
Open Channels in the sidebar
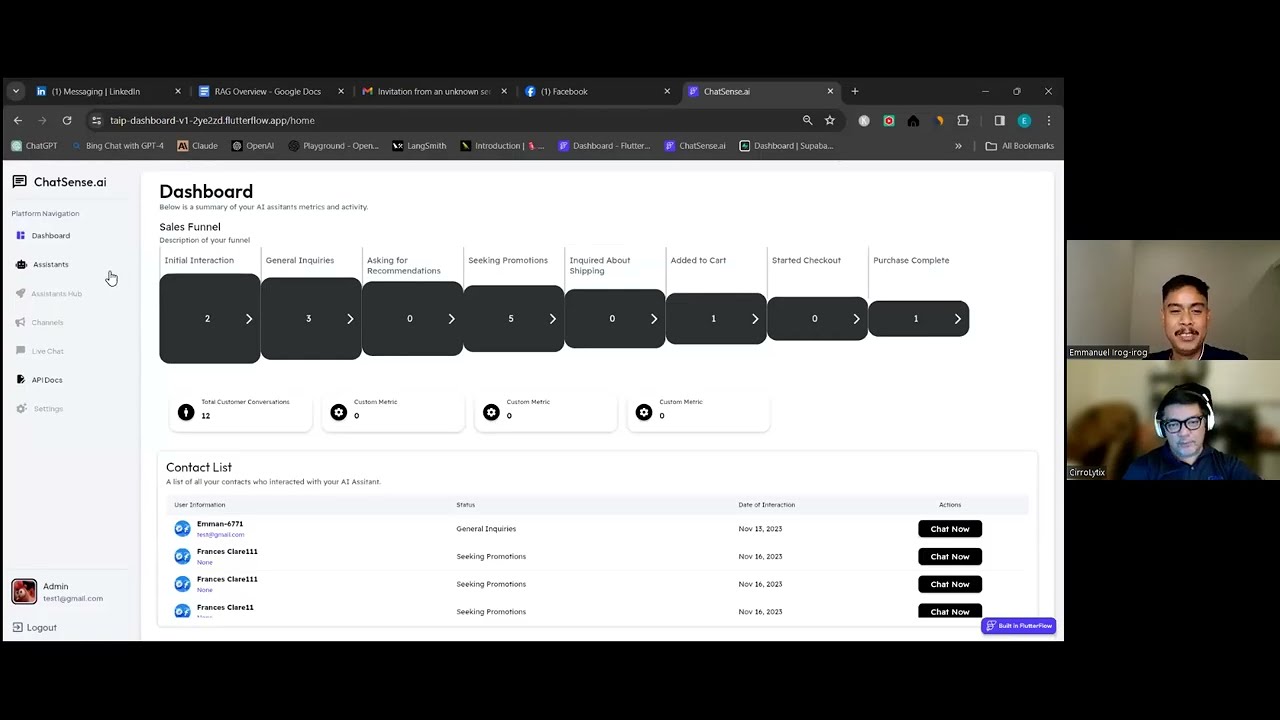click(39, 323)
